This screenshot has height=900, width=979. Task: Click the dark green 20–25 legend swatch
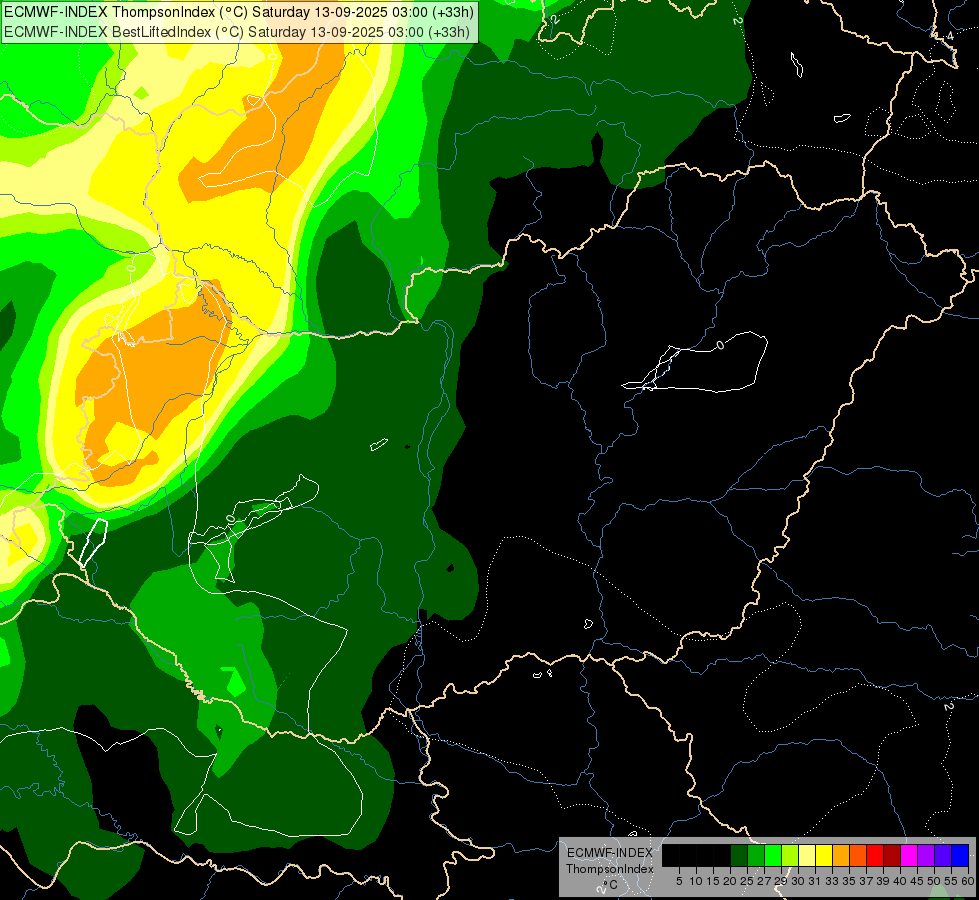(739, 855)
